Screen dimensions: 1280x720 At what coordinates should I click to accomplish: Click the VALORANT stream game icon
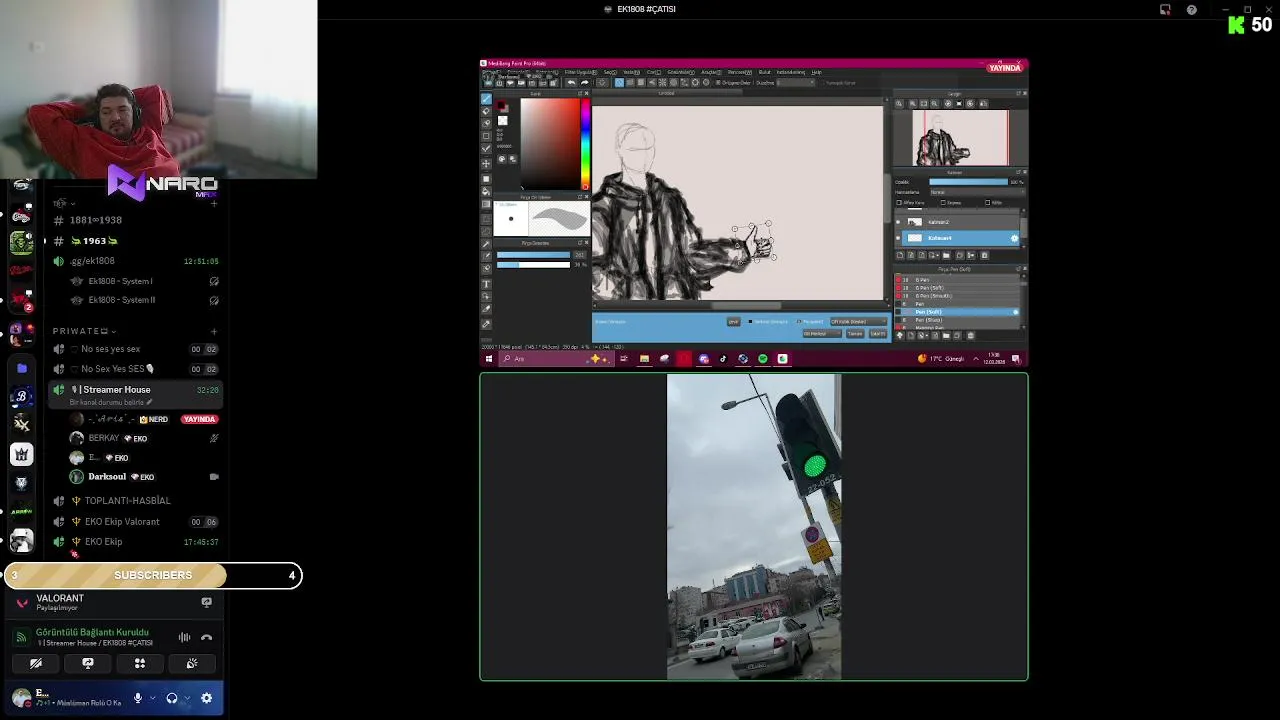pyautogui.click(x=22, y=602)
